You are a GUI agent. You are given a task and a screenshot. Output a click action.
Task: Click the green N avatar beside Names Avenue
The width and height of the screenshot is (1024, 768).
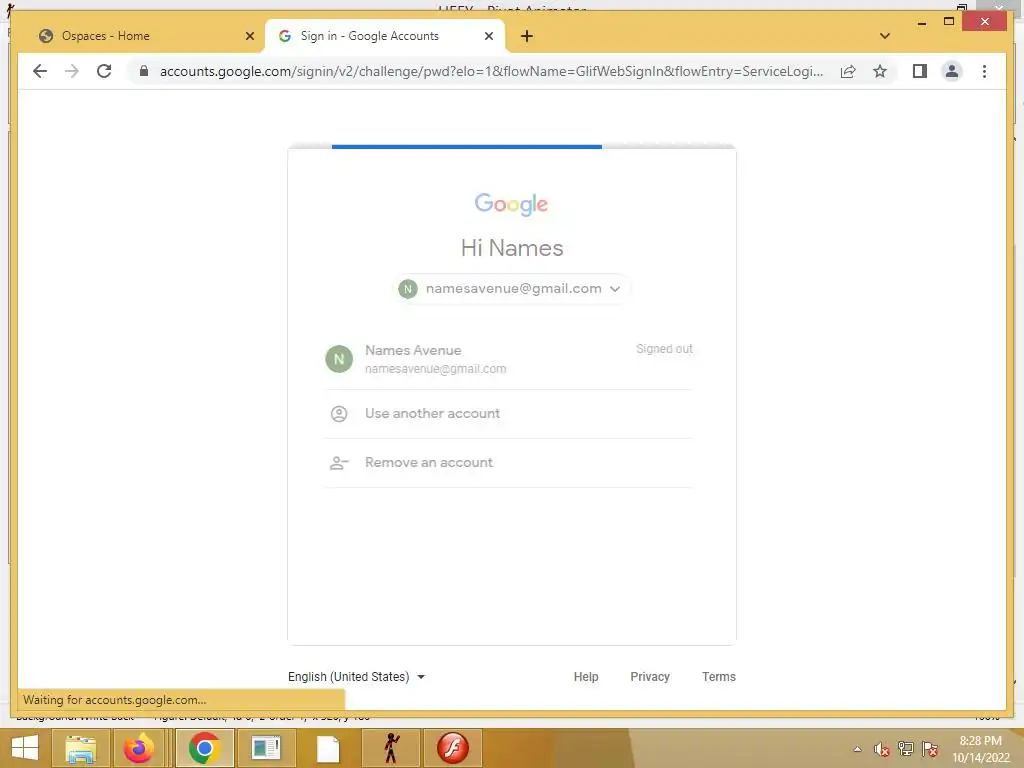339,359
